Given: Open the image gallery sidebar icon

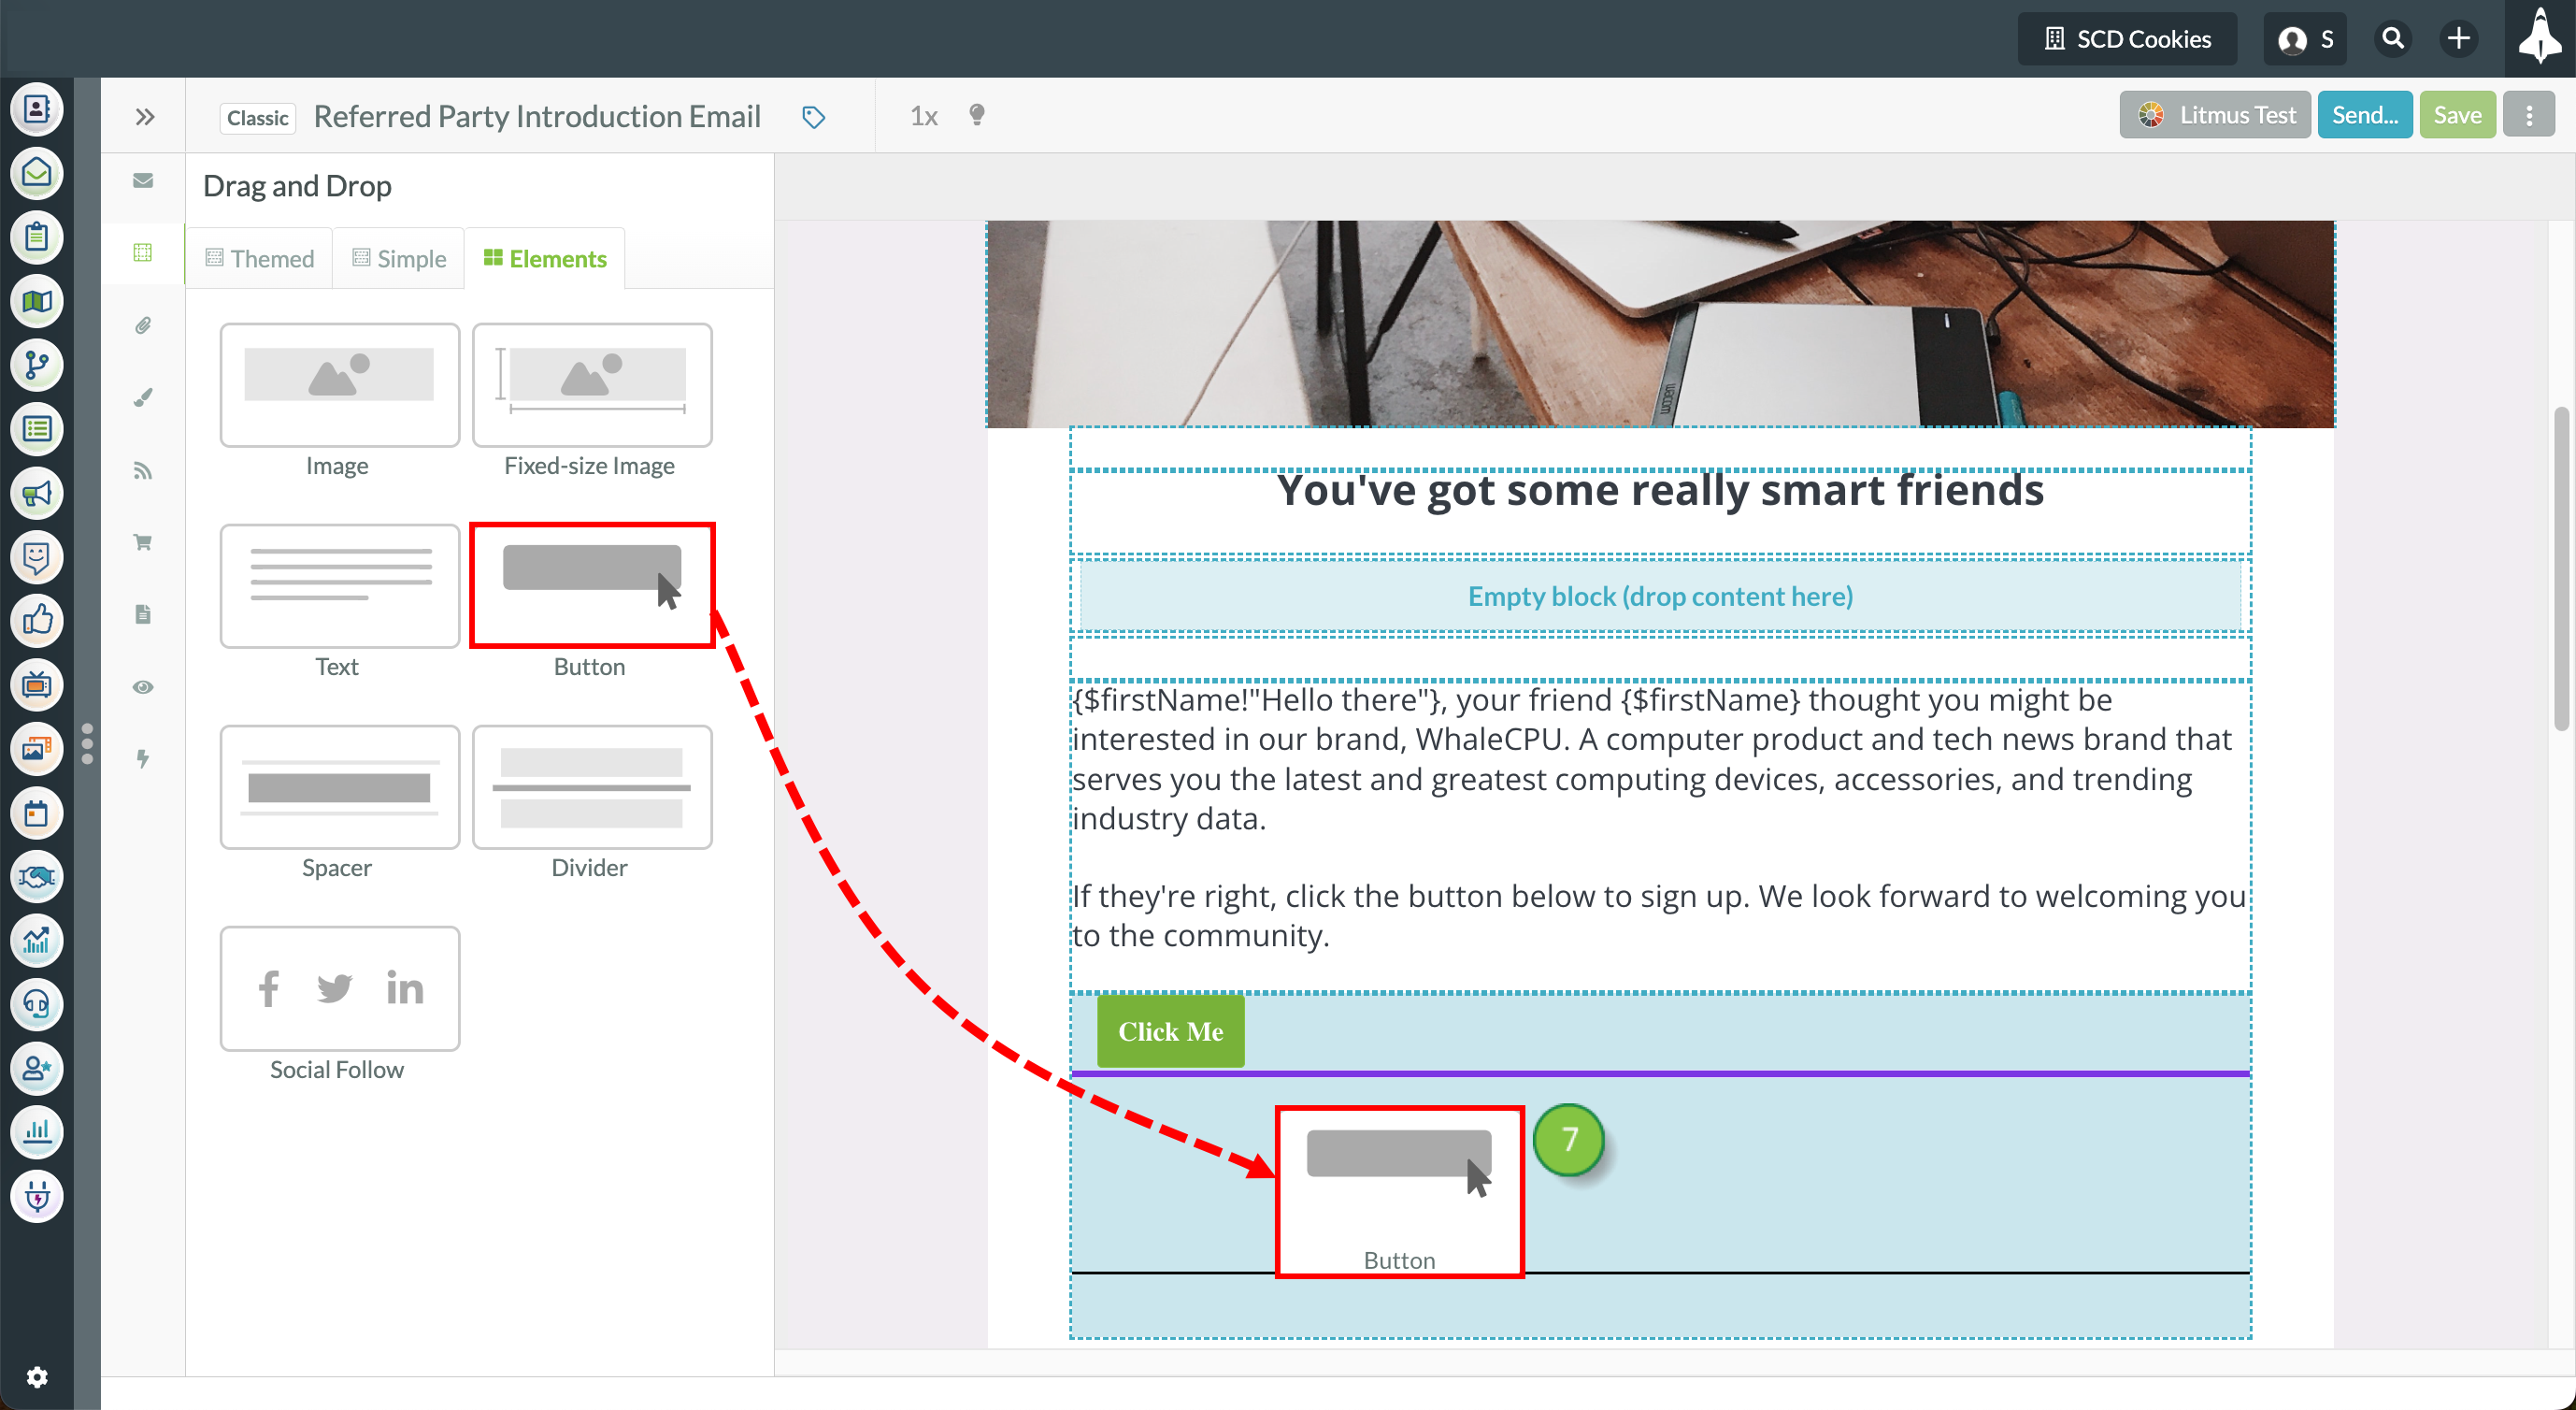Looking at the screenshot, I should point(37,749).
